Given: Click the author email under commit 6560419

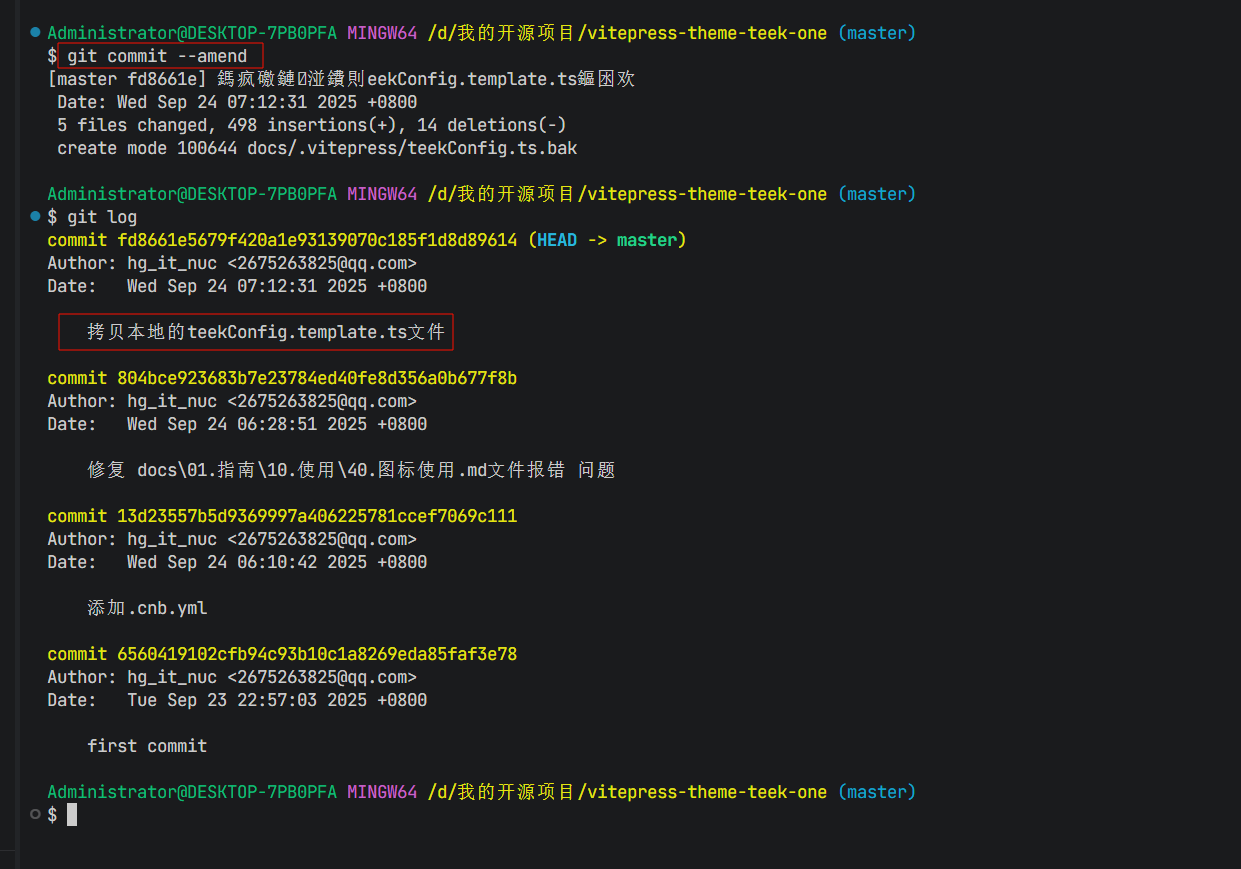Looking at the screenshot, I should 321,677.
